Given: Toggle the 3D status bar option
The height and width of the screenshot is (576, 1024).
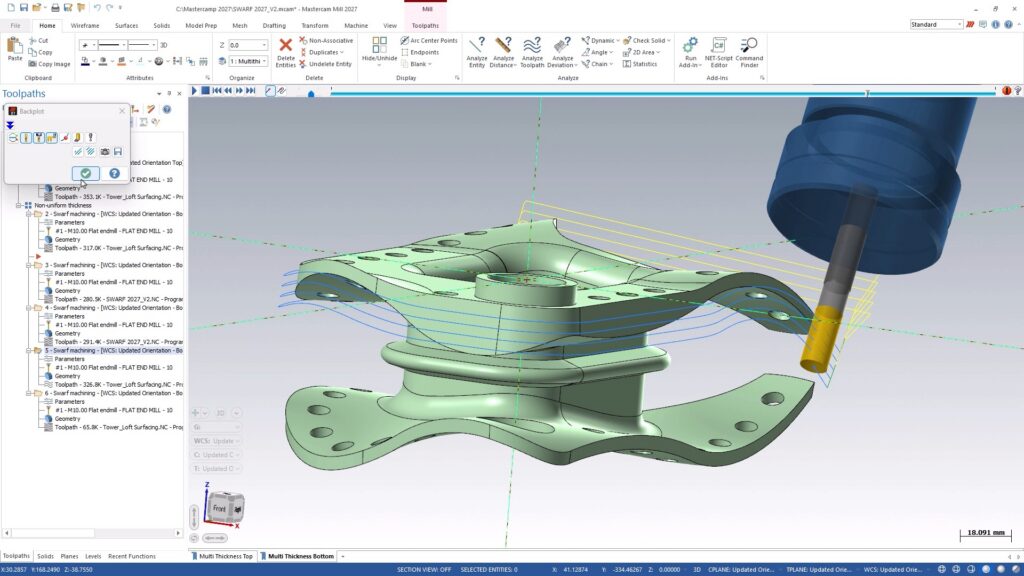Looking at the screenshot, I should coord(697,569).
